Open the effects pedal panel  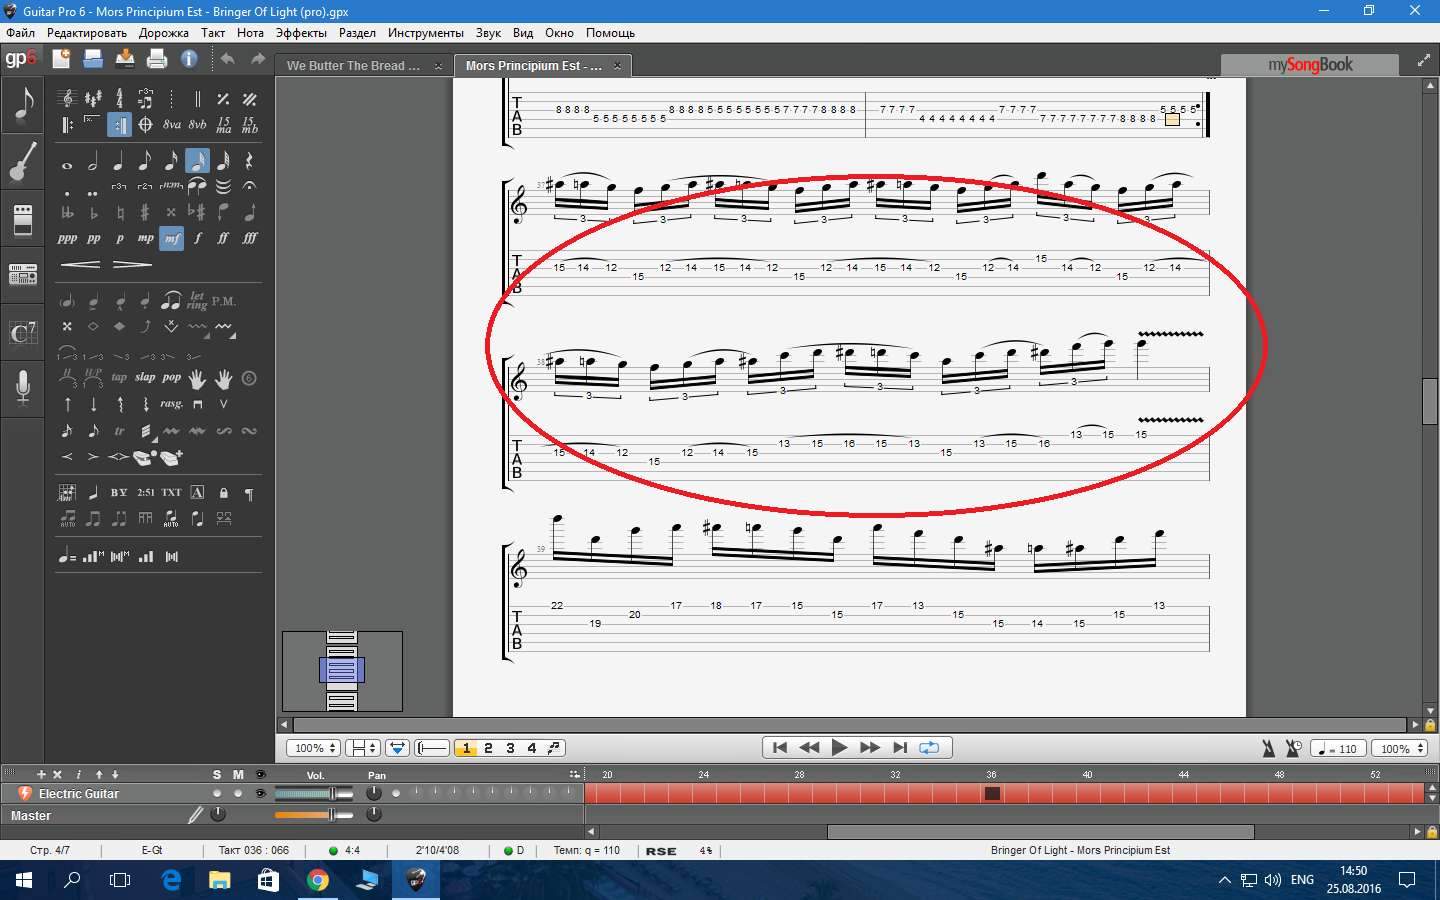pyautogui.click(x=23, y=218)
